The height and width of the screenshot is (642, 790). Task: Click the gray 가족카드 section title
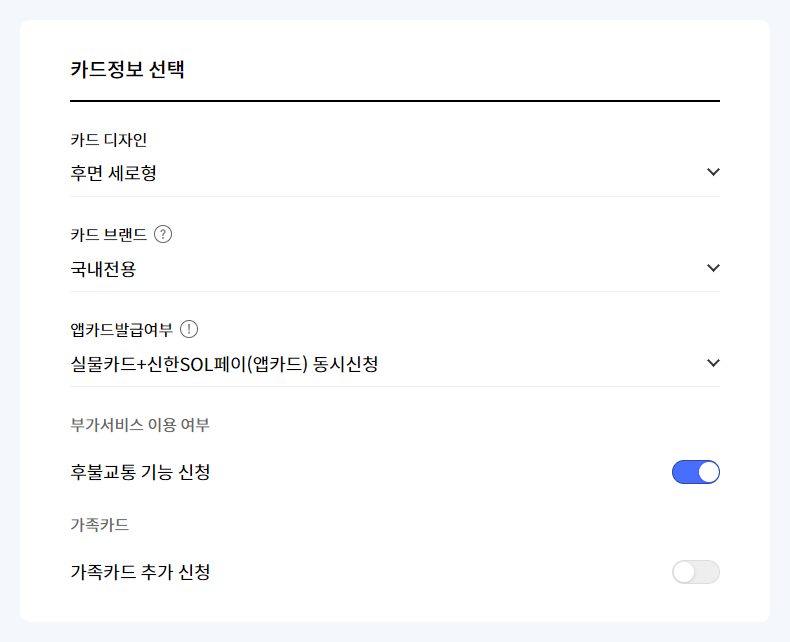tap(99, 525)
